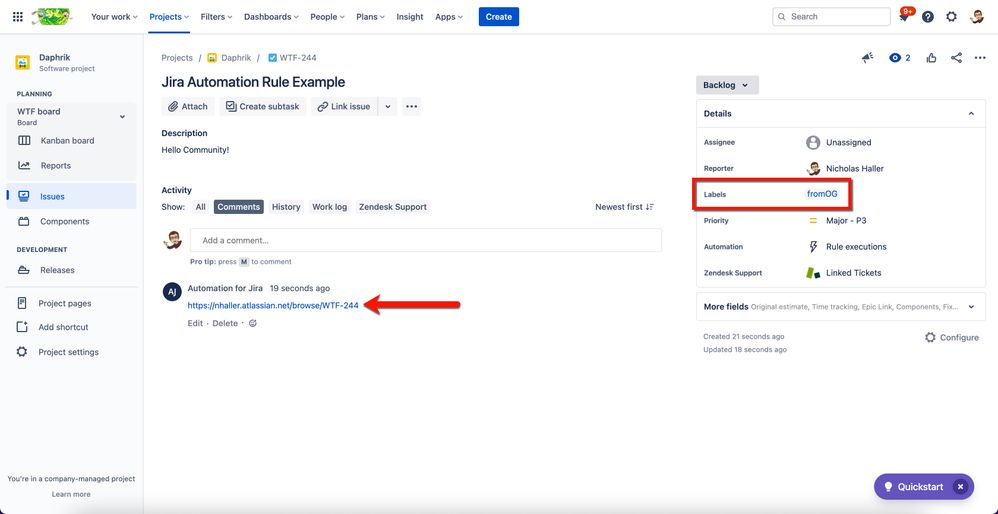Screen dimensions: 998x514
Task: Click the Add a comment field
Action: [426, 240]
